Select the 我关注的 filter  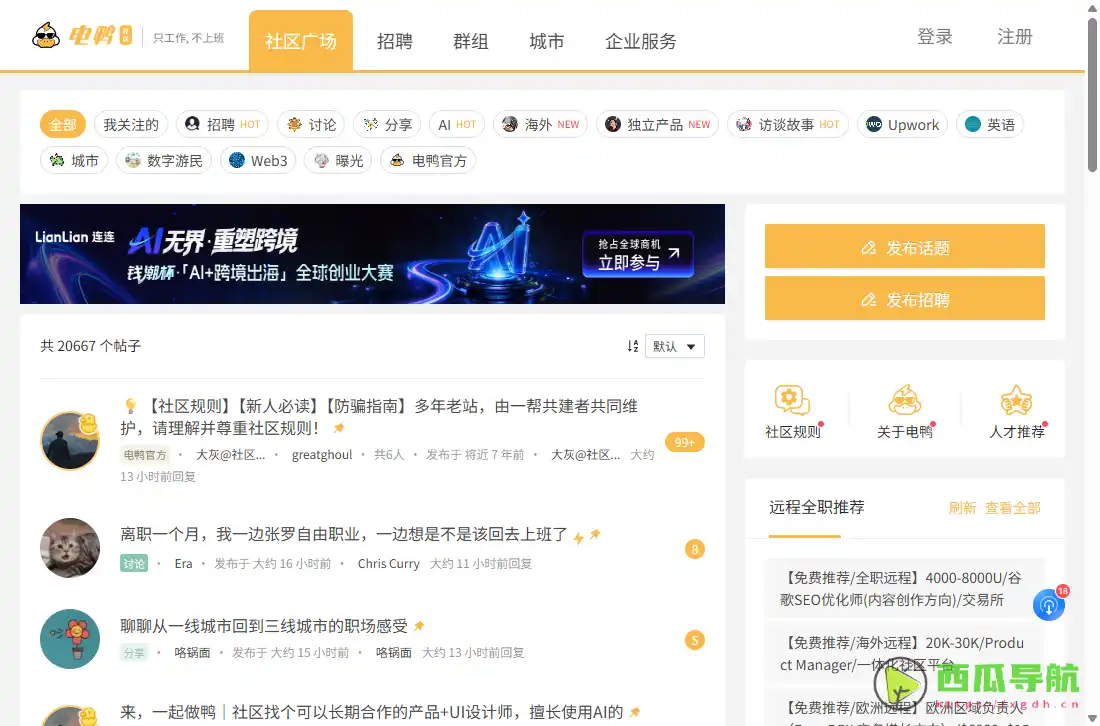pyautogui.click(x=131, y=124)
